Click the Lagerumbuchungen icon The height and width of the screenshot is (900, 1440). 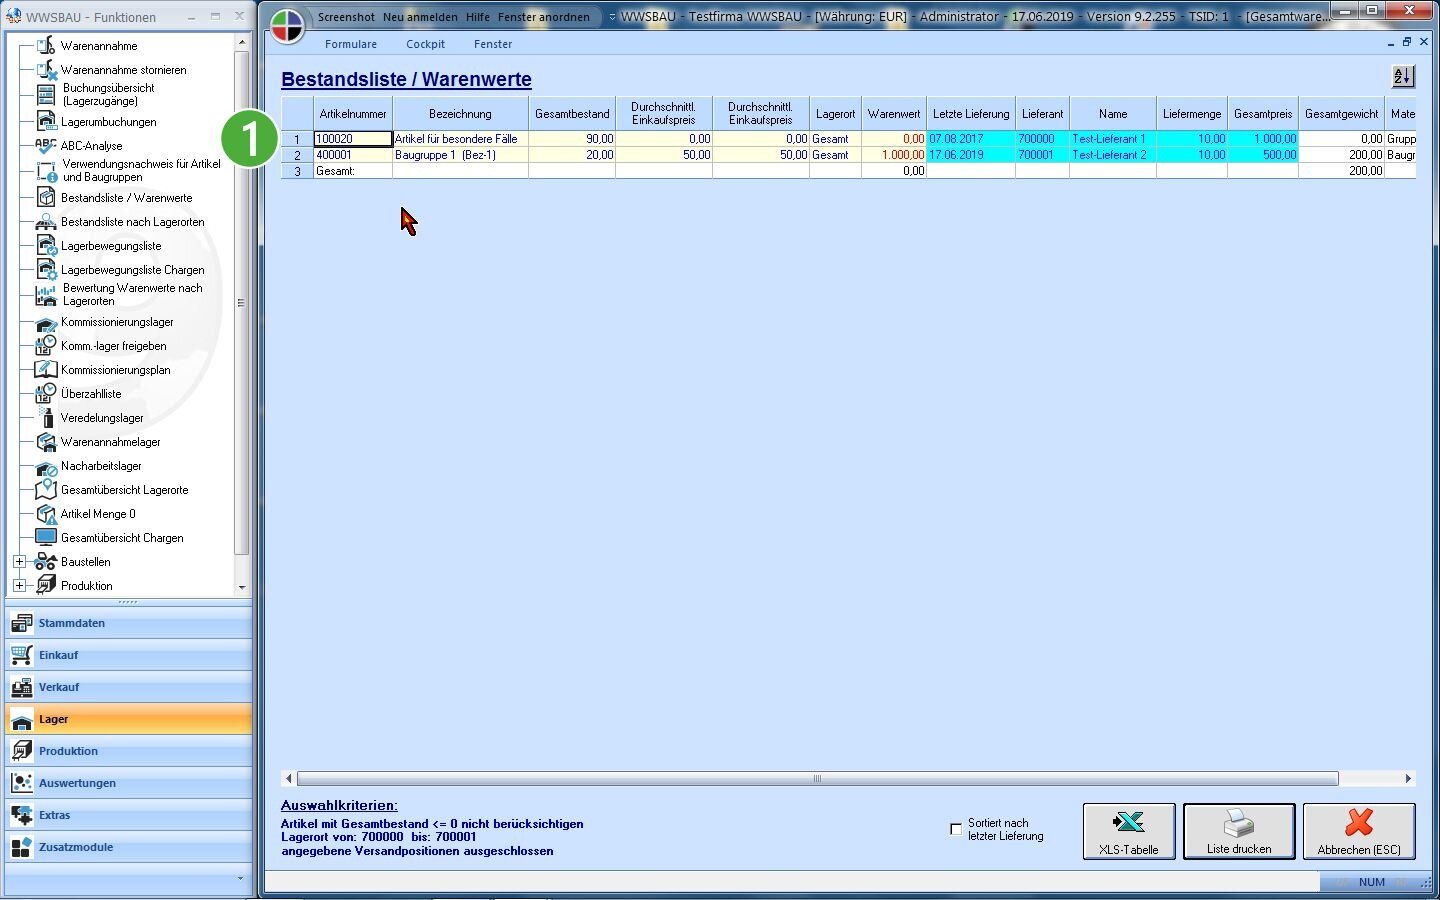point(46,122)
